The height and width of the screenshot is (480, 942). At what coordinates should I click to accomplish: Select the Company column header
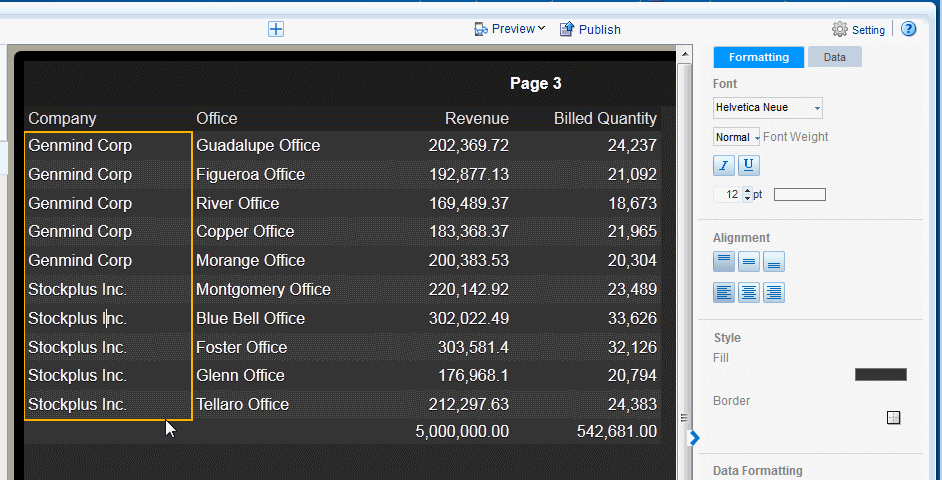click(62, 118)
